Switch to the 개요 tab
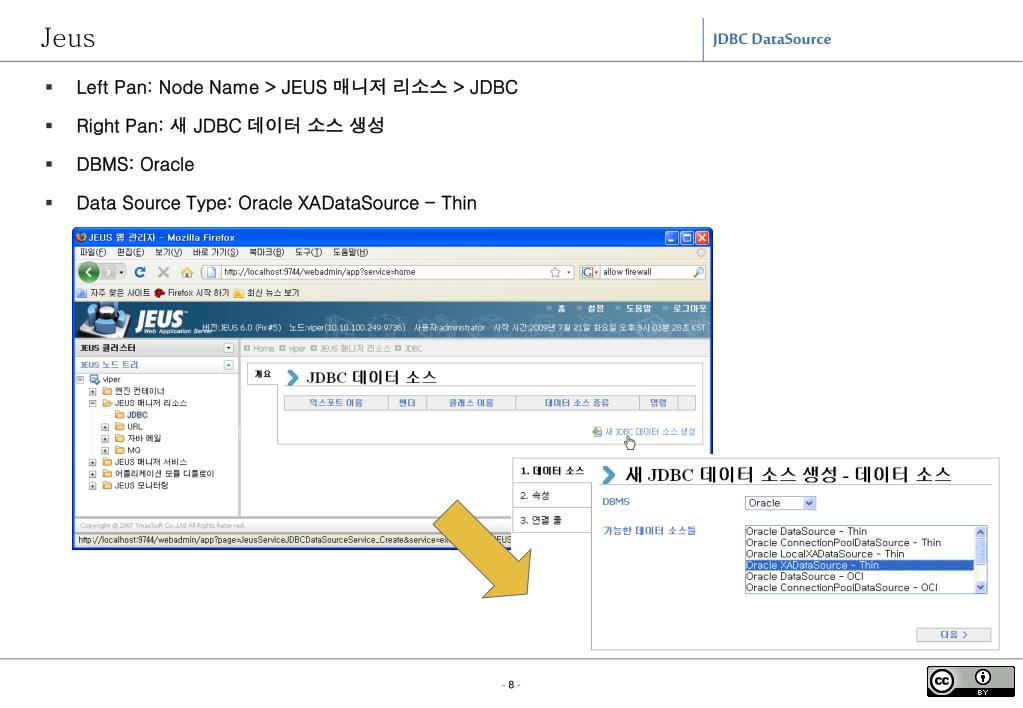 point(262,374)
